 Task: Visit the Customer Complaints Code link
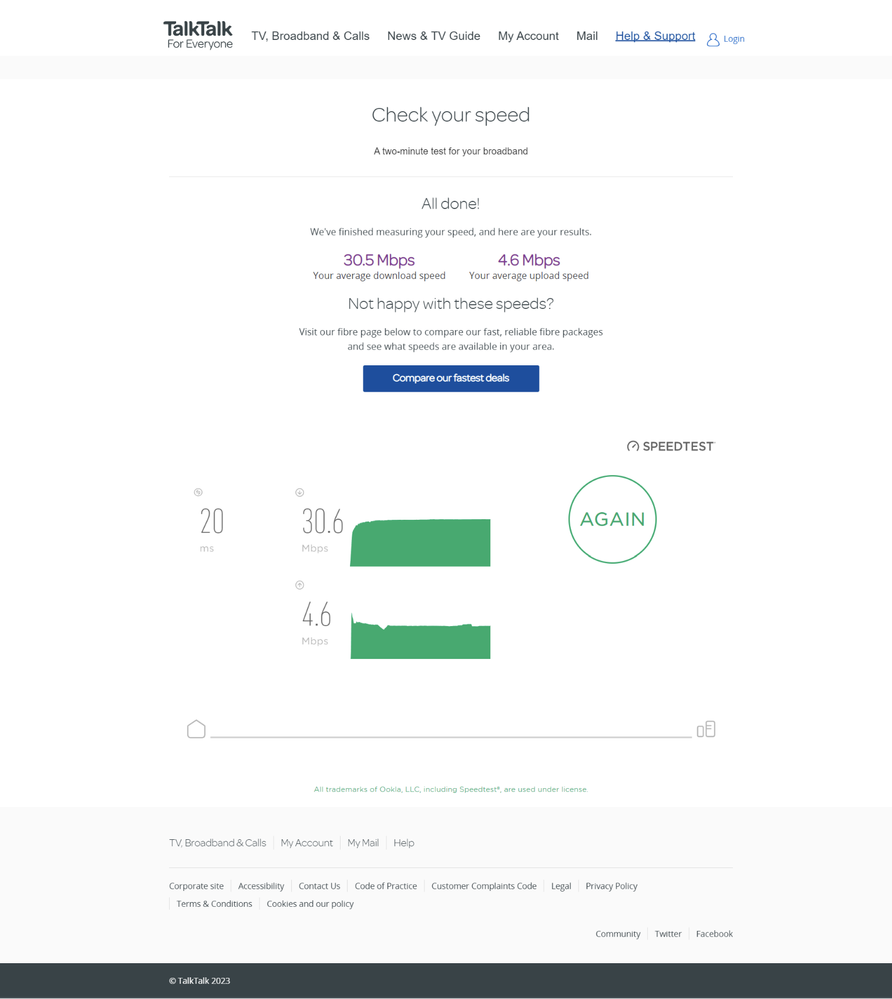pos(484,886)
